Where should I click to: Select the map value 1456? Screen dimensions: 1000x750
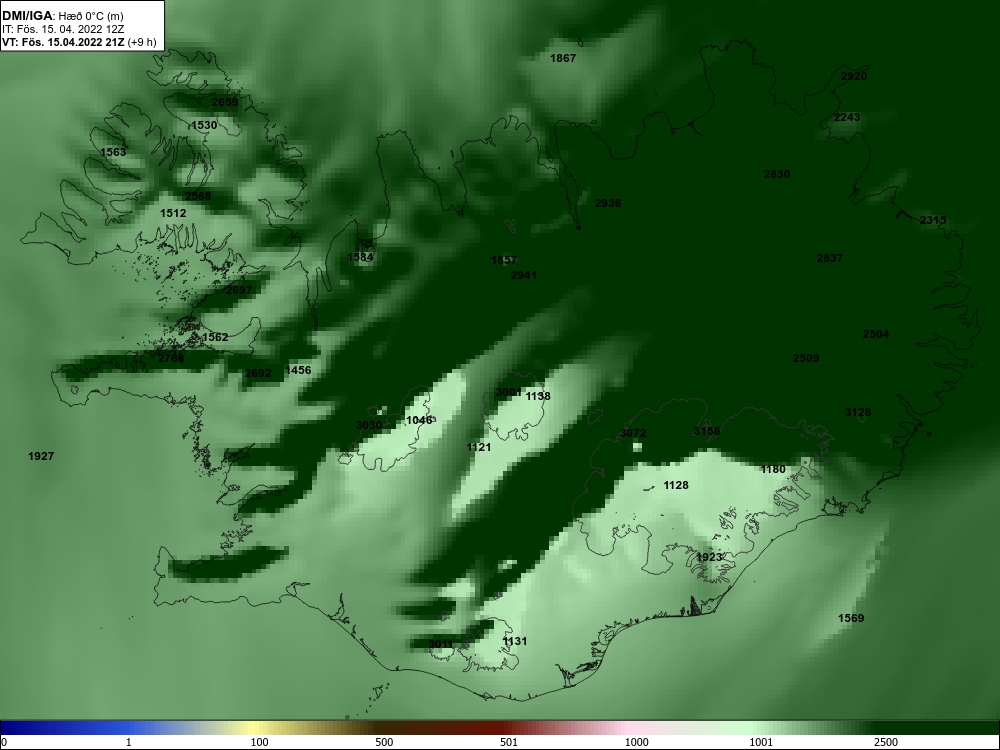298,370
